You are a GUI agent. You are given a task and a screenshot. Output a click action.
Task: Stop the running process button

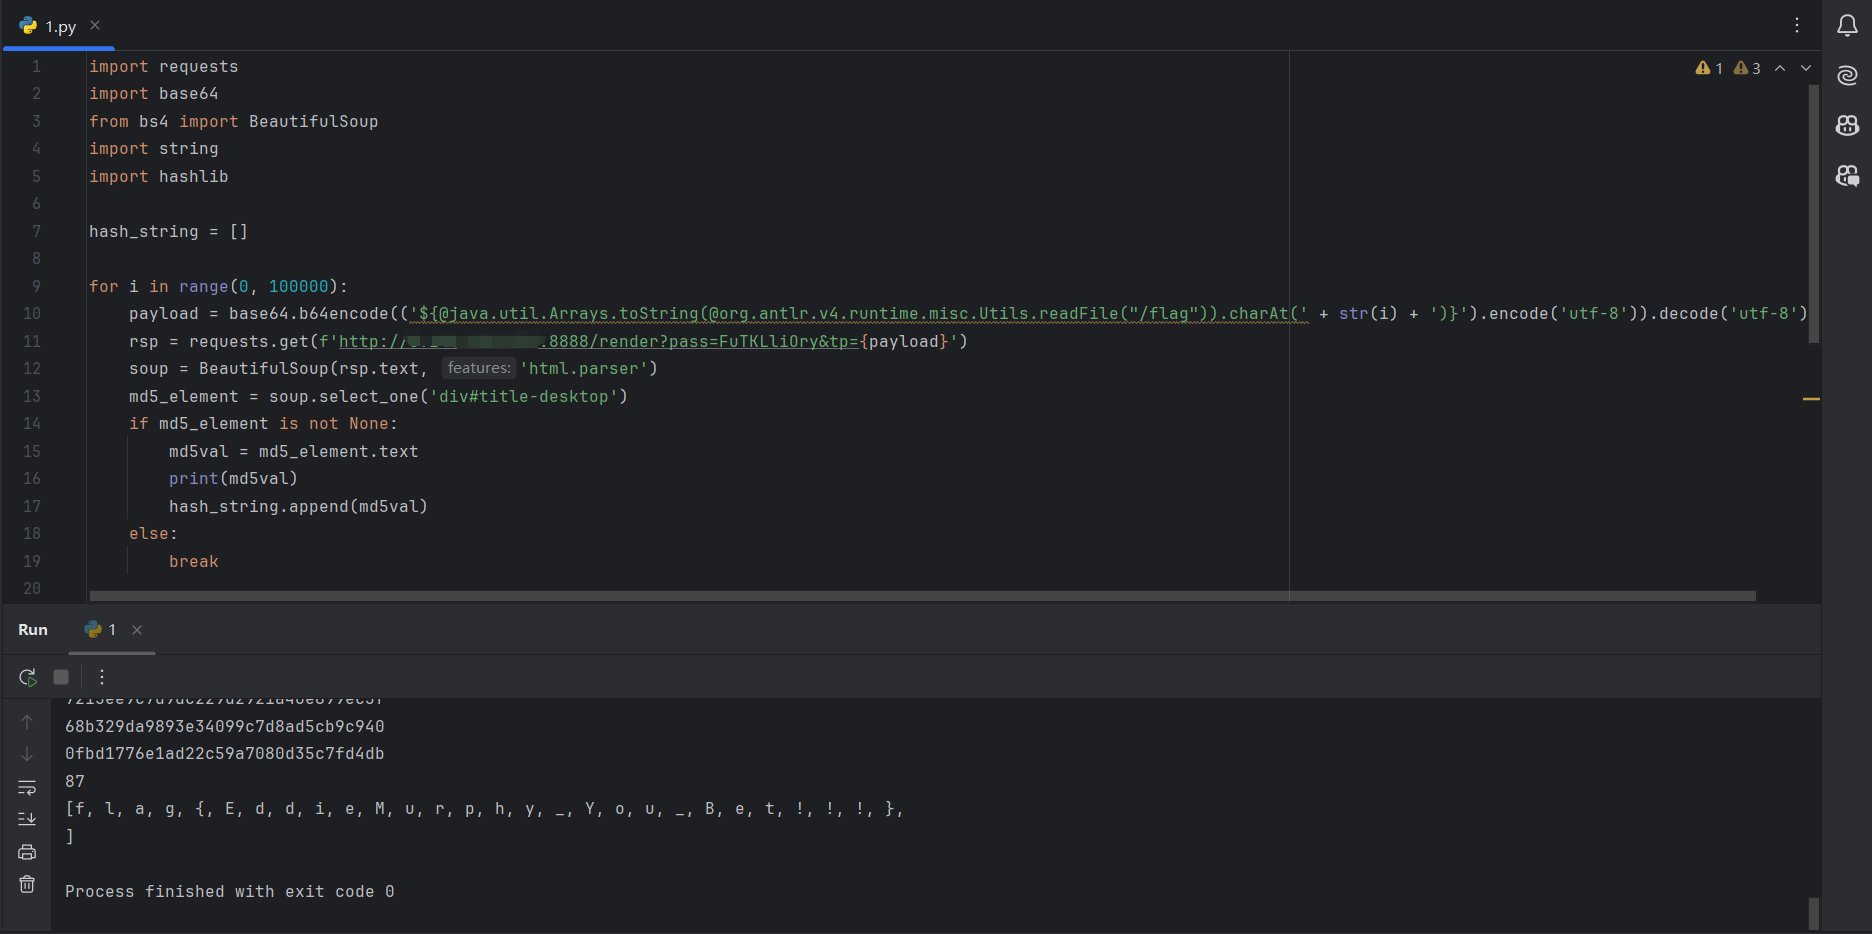[x=61, y=677]
